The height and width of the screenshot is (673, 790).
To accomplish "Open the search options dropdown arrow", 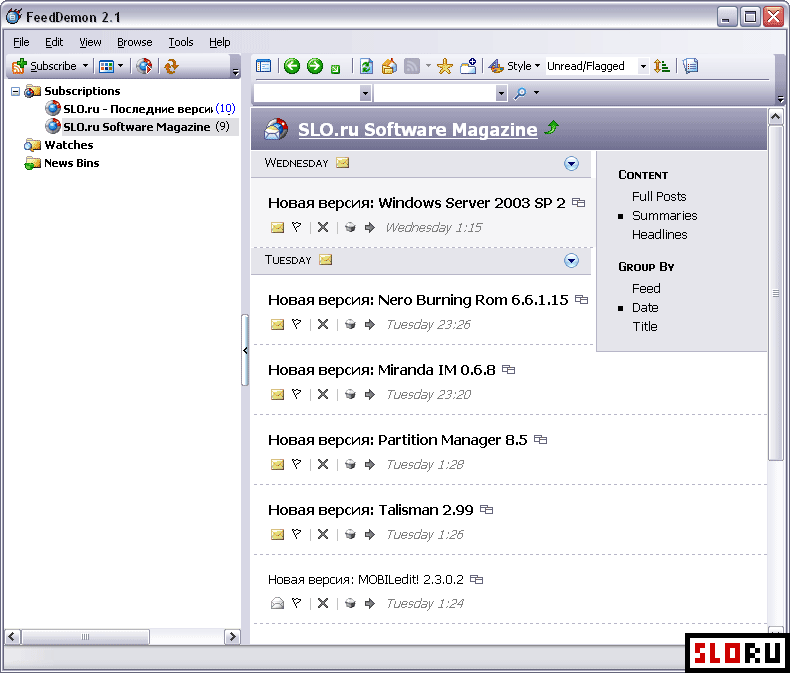I will [x=537, y=93].
